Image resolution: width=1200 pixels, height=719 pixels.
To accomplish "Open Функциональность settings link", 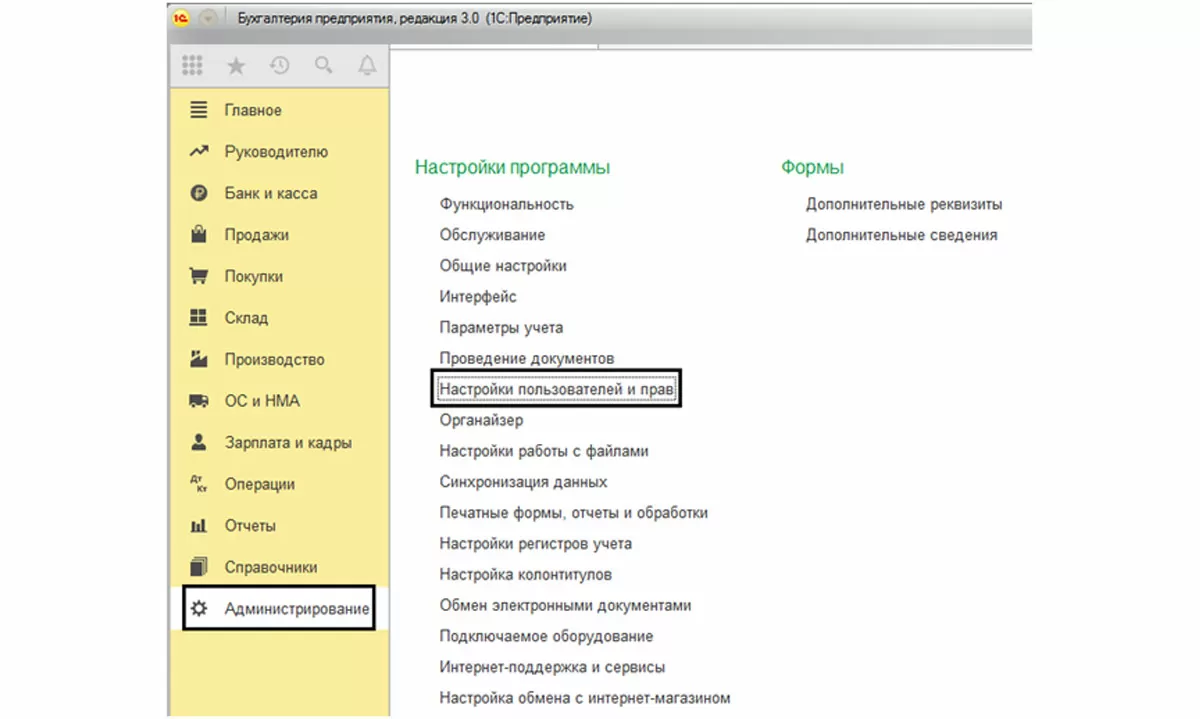I will click(x=507, y=204).
